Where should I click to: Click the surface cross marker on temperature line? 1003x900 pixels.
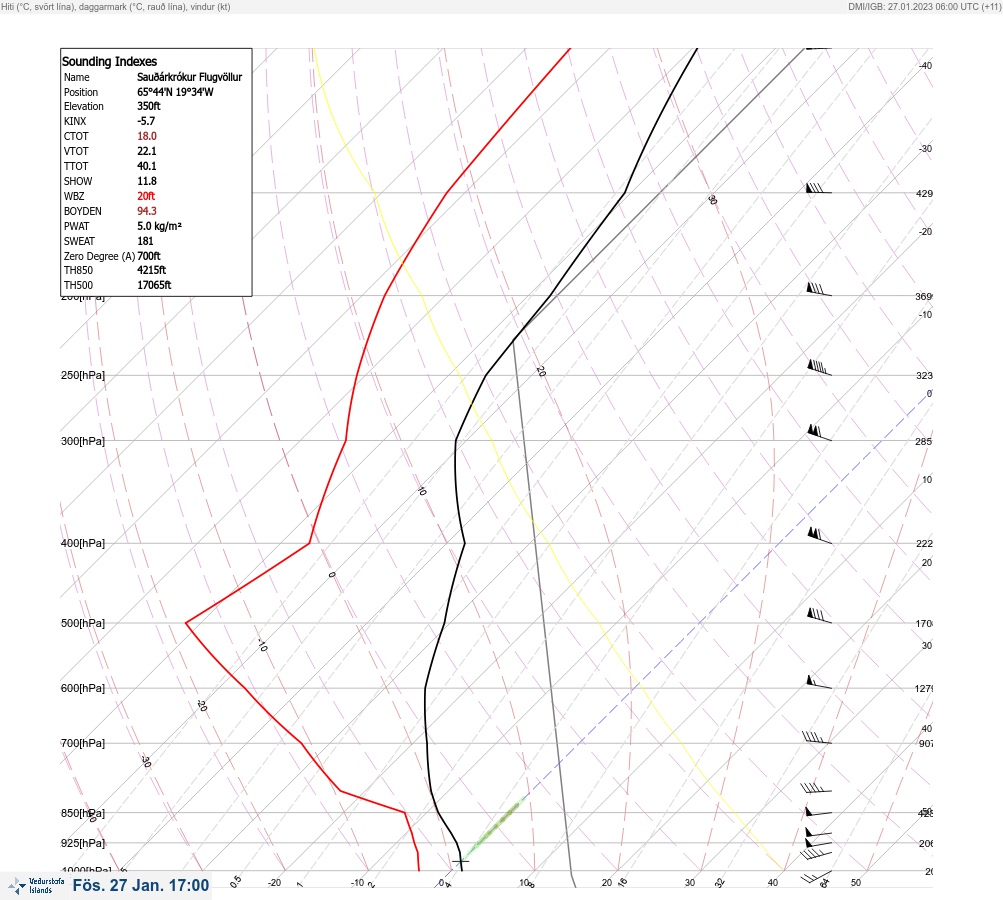[x=460, y=862]
